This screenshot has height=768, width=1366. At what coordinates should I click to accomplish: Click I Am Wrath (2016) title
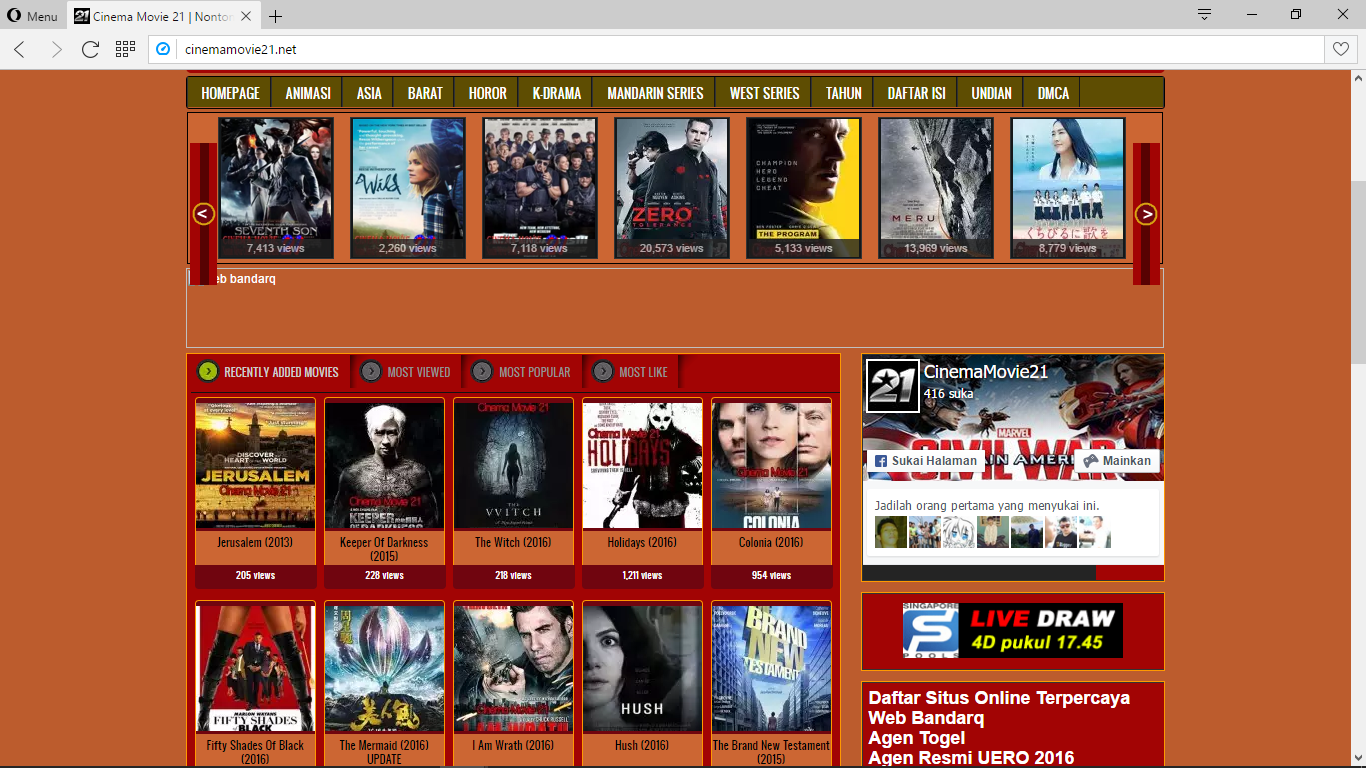click(513, 745)
